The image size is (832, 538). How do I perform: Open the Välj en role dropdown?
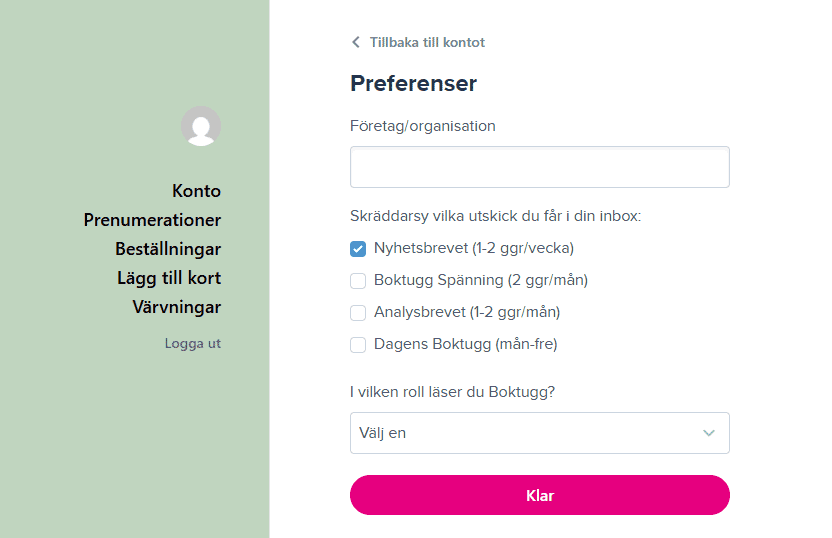click(x=540, y=433)
